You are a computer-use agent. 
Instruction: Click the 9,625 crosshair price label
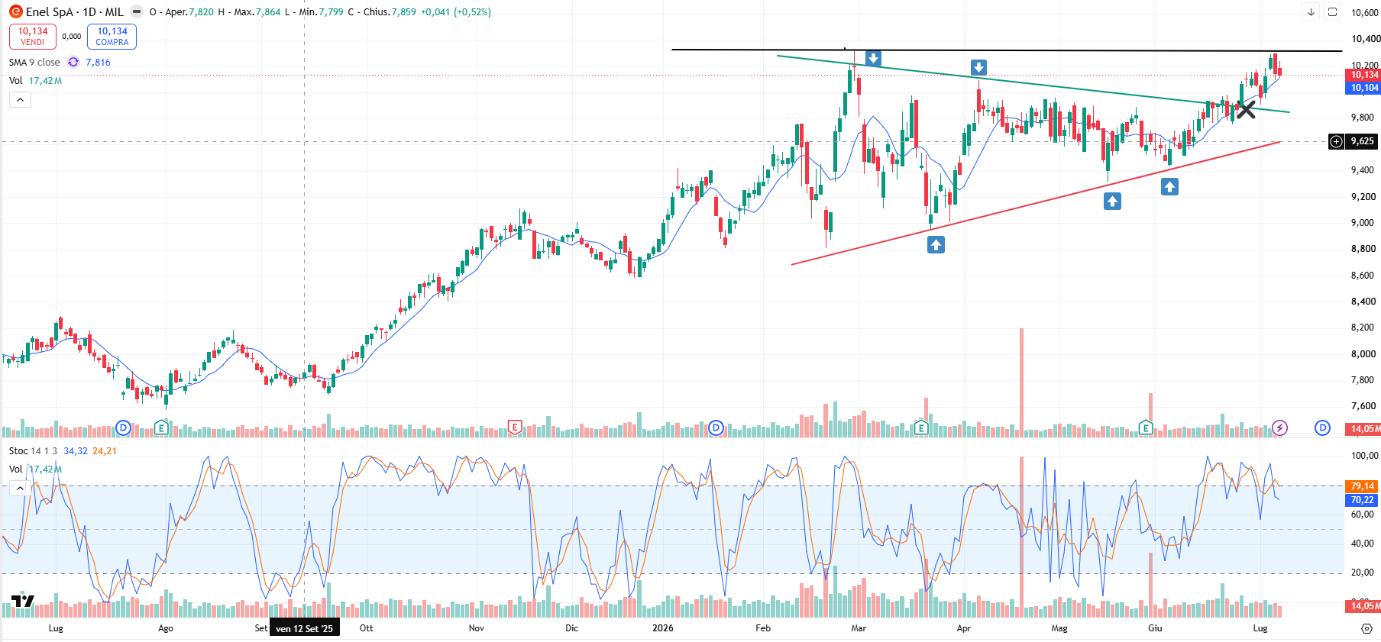pos(1362,142)
